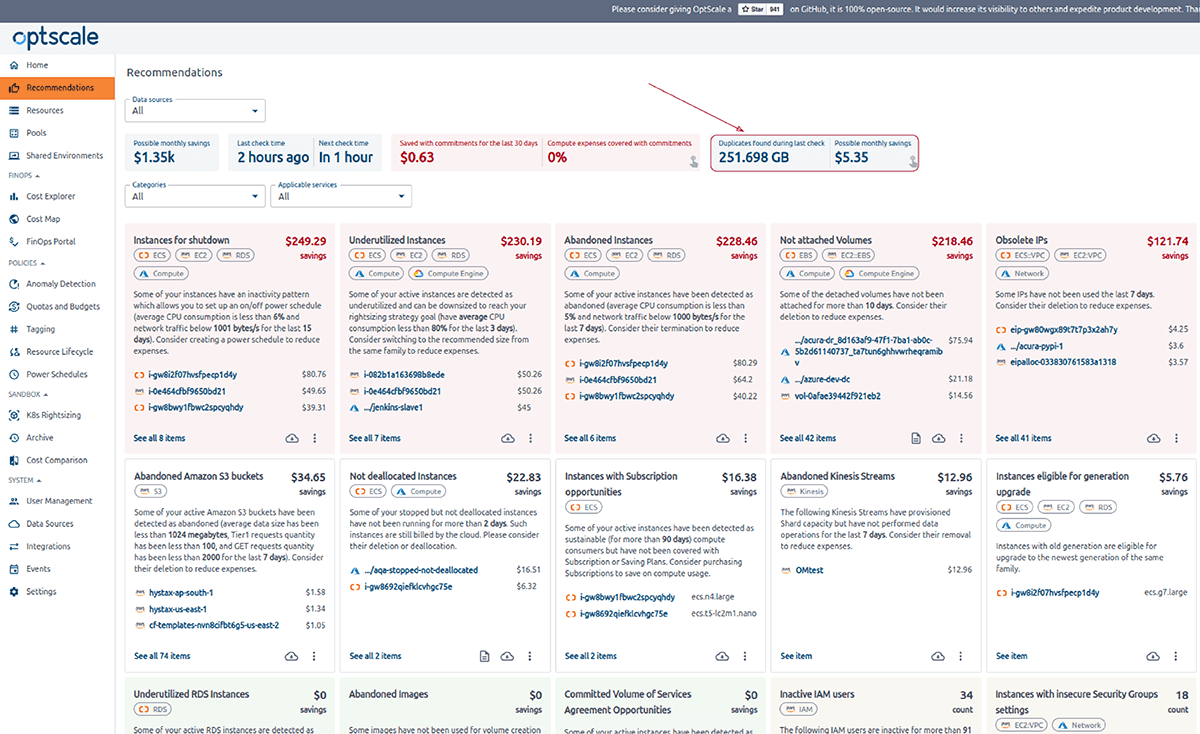Click See all 8 items link
The image size is (1200, 734).
coord(159,438)
